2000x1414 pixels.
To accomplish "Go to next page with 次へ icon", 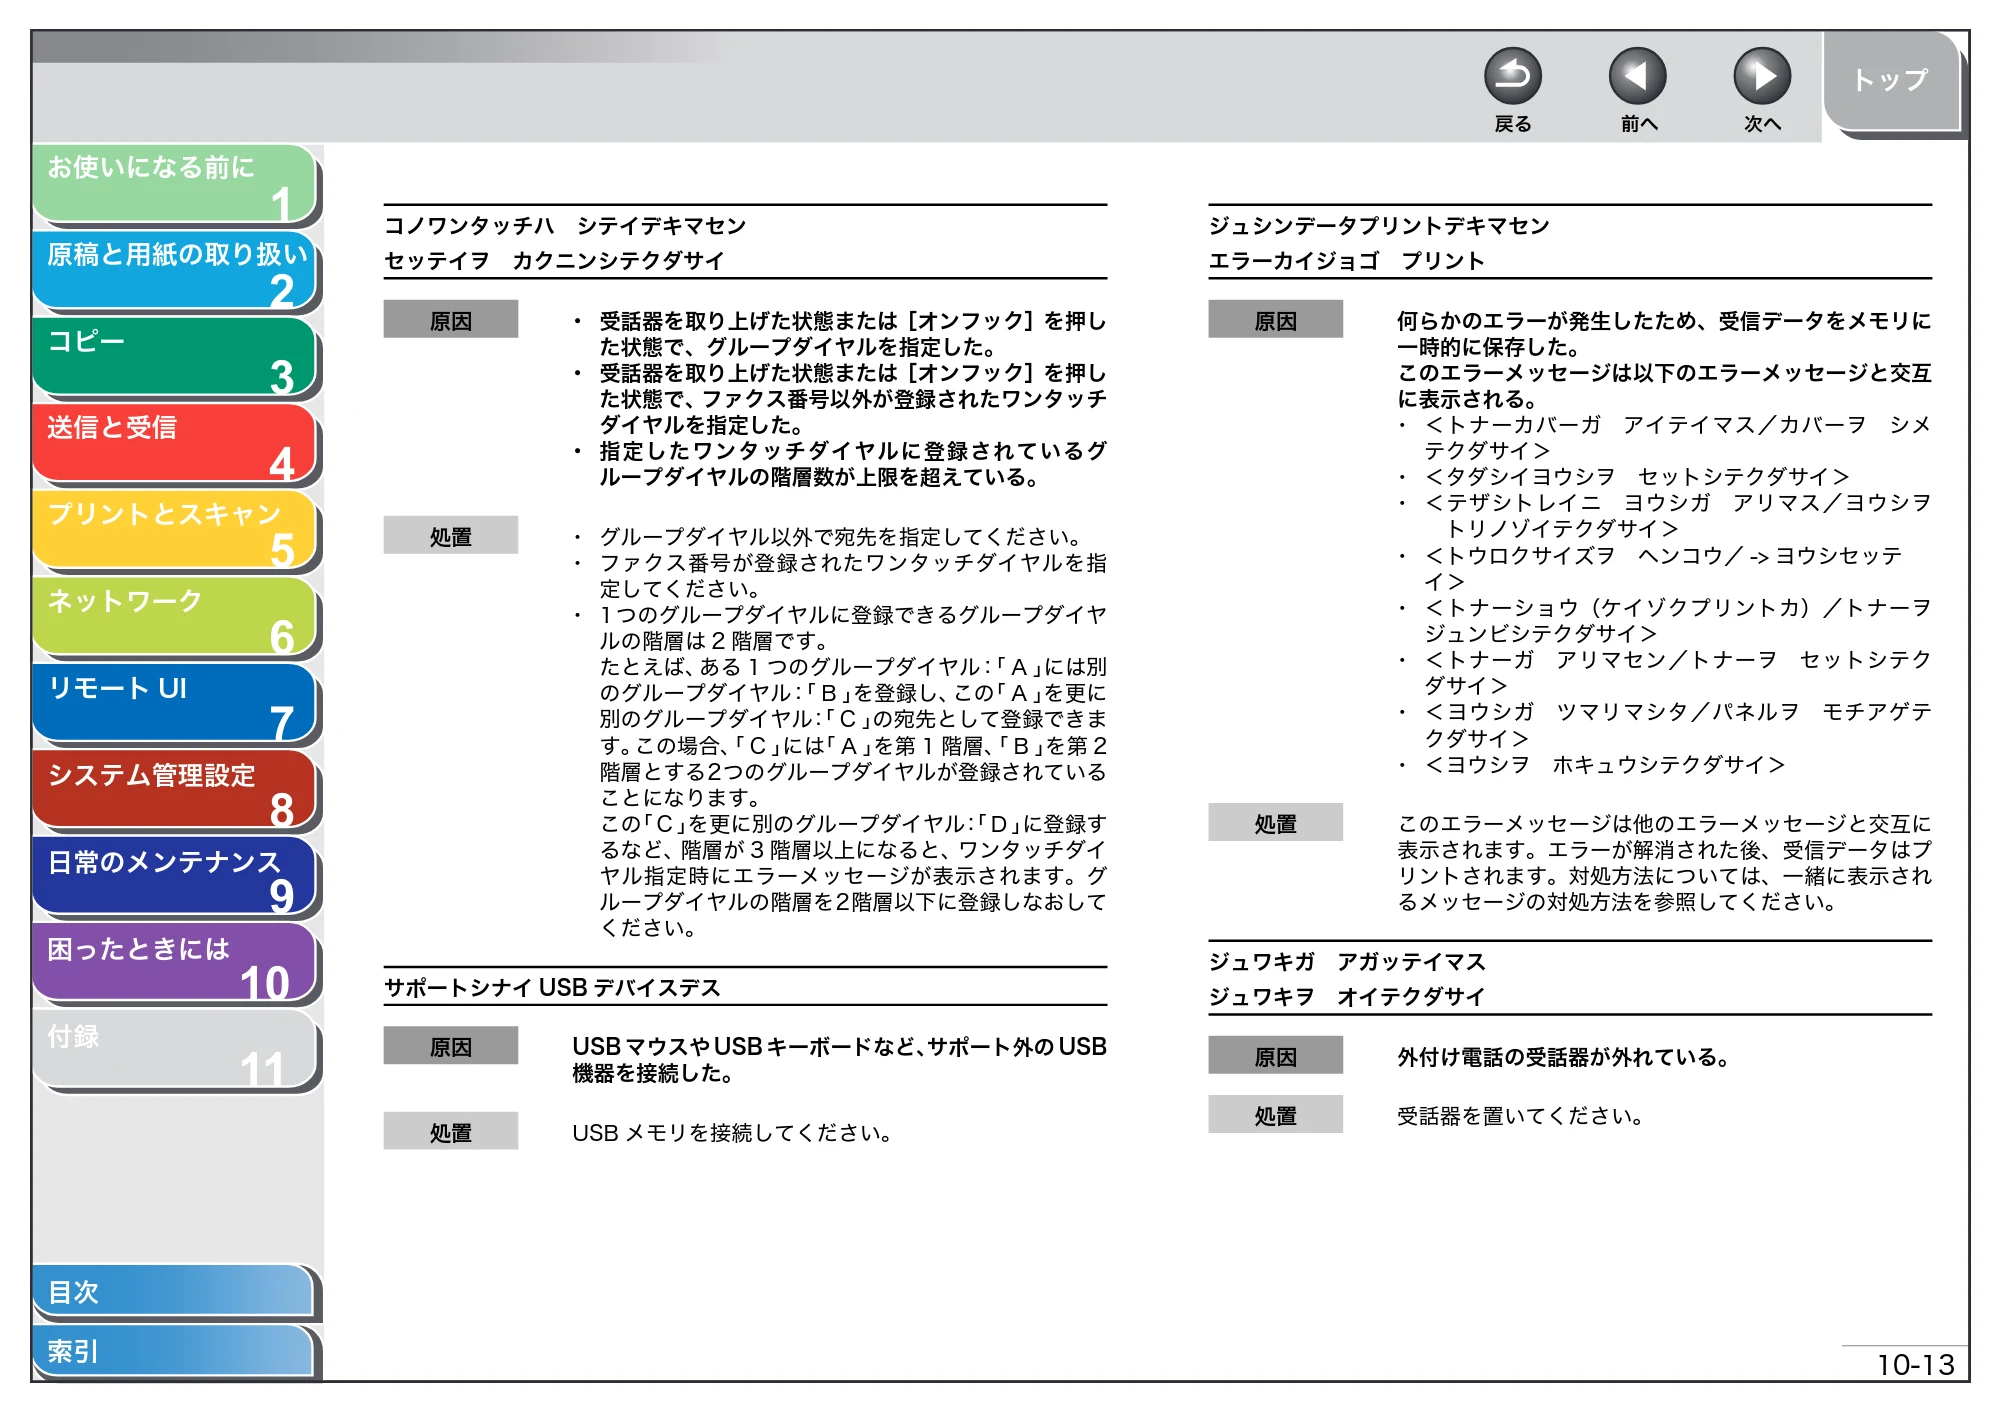I will [x=1761, y=76].
